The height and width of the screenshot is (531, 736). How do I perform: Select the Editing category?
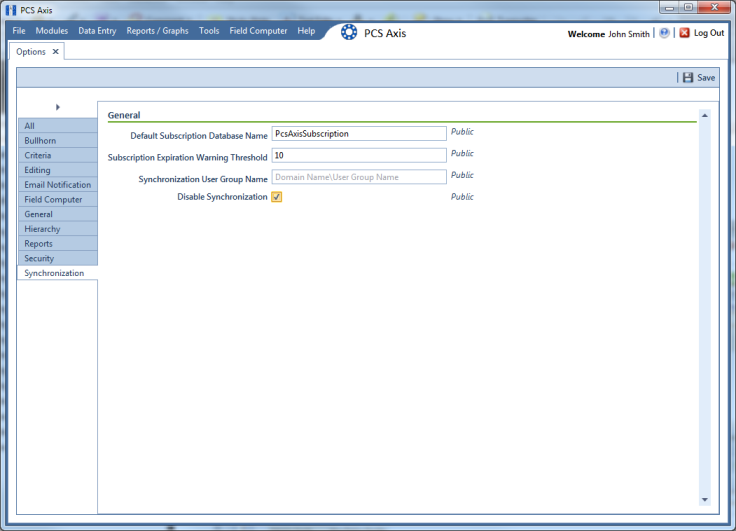point(58,170)
